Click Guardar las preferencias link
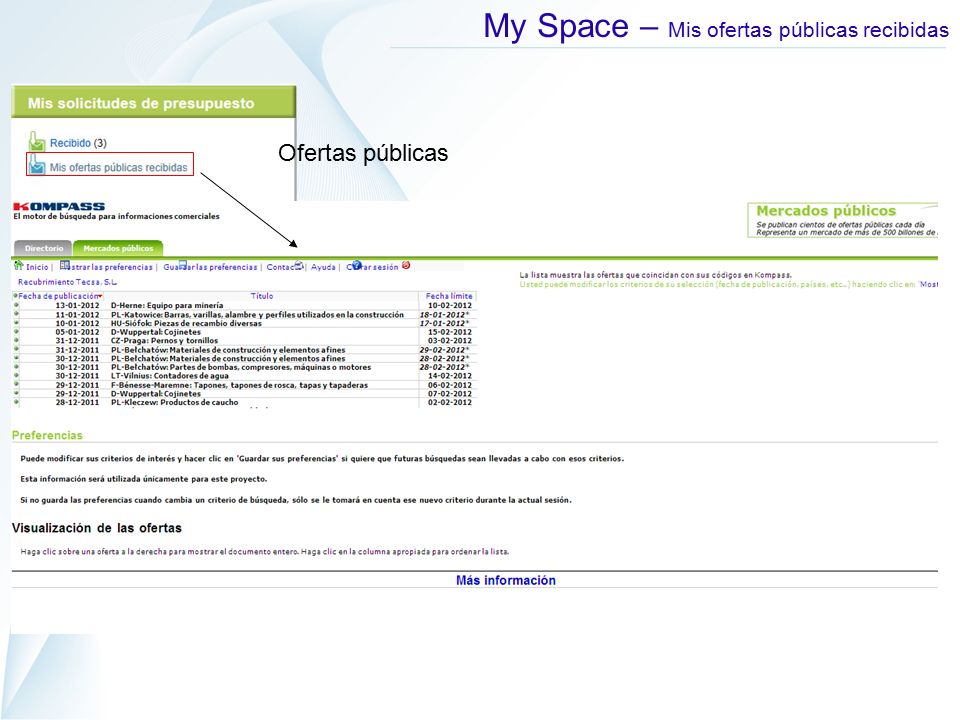Screen dimensions: 960x720 (x=210, y=267)
